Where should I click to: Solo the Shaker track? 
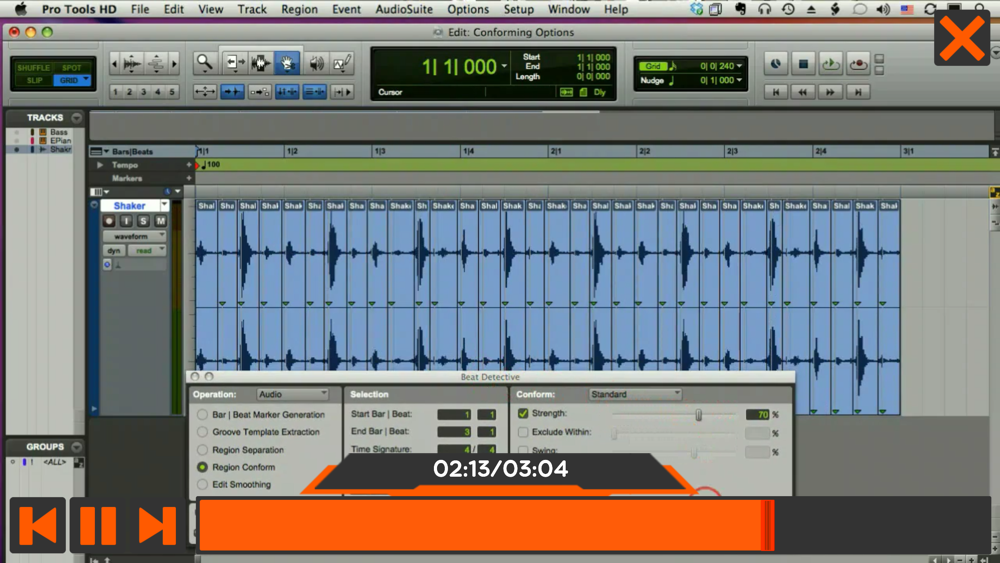click(x=143, y=221)
